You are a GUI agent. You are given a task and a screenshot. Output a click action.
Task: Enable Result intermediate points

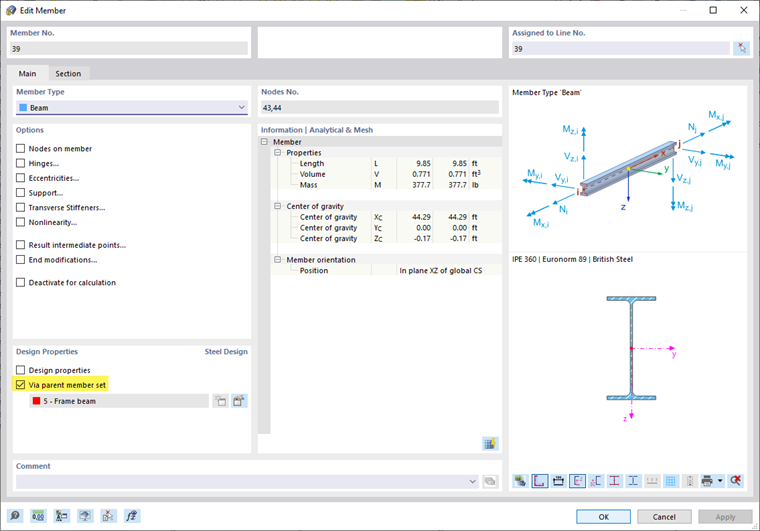tap(20, 245)
